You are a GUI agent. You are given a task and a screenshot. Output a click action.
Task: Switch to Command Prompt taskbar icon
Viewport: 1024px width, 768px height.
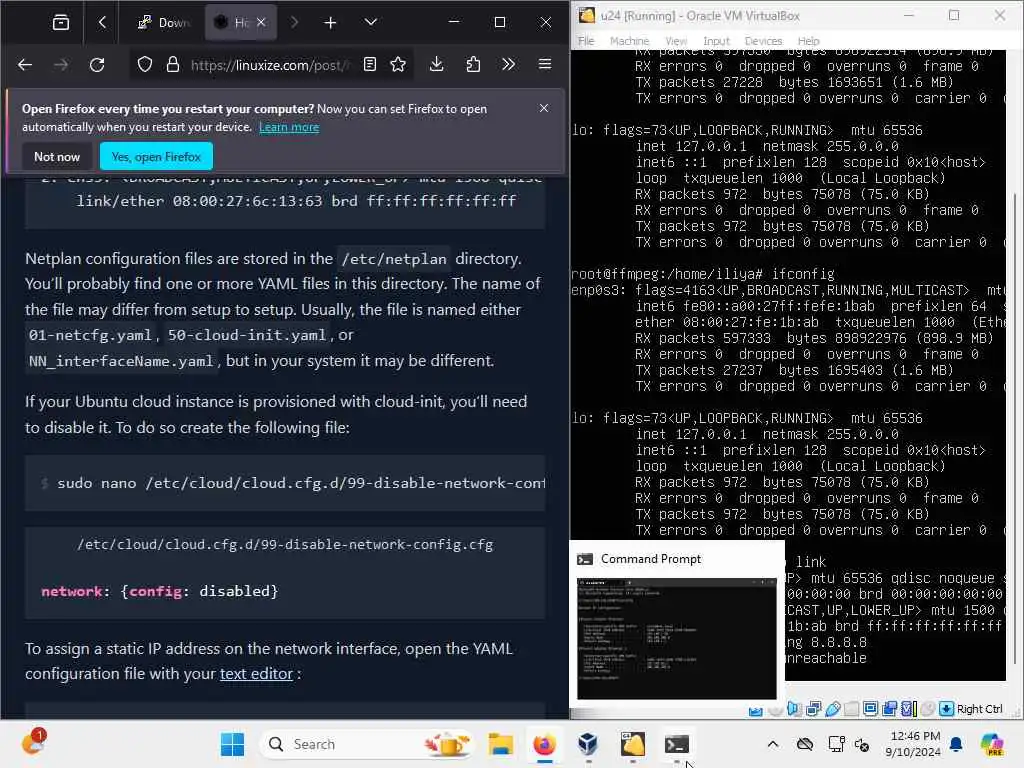pos(677,744)
